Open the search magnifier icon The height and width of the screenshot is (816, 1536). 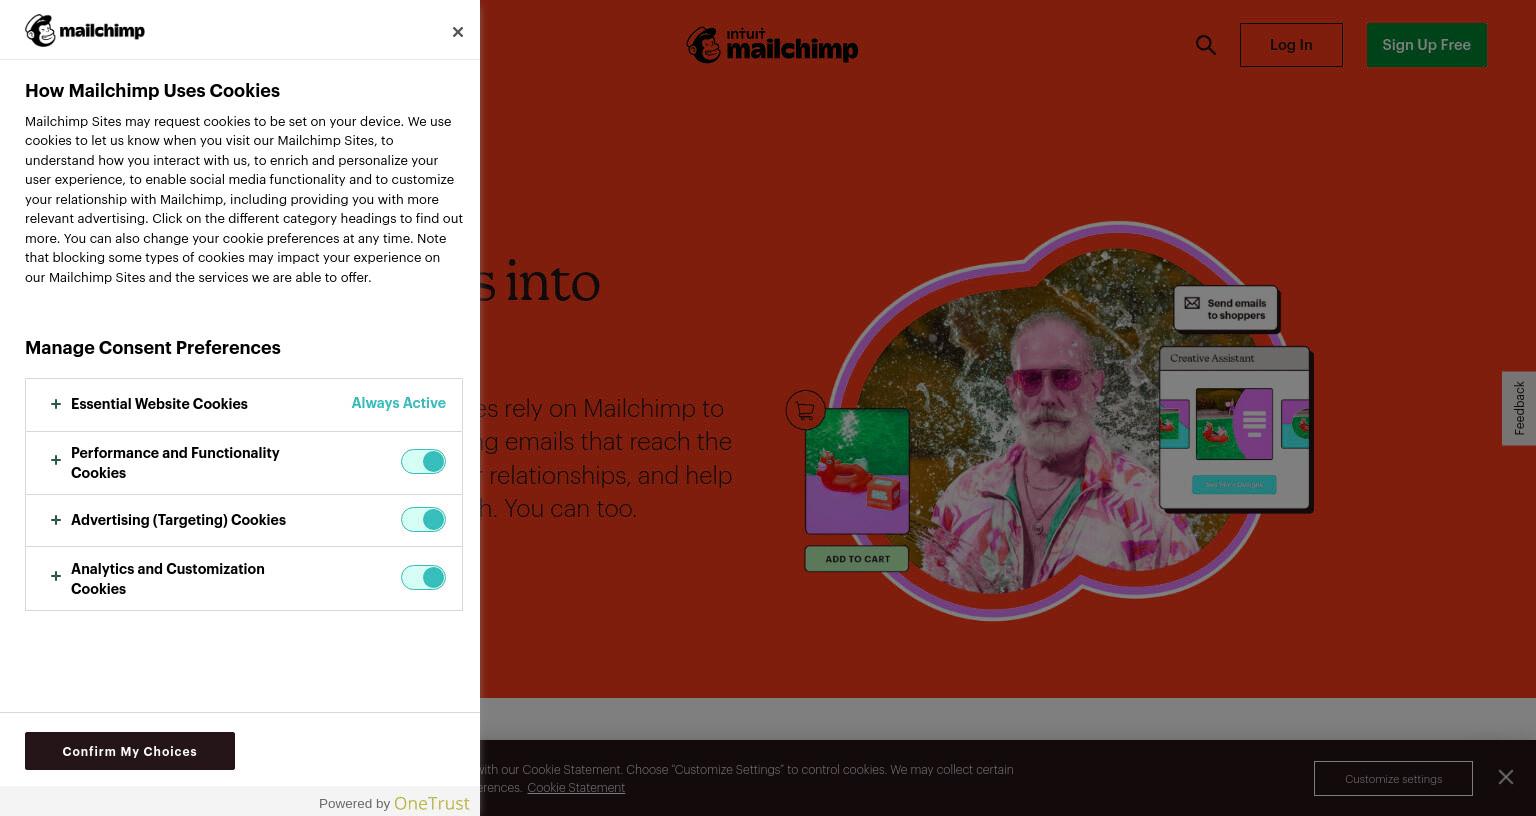1206,45
